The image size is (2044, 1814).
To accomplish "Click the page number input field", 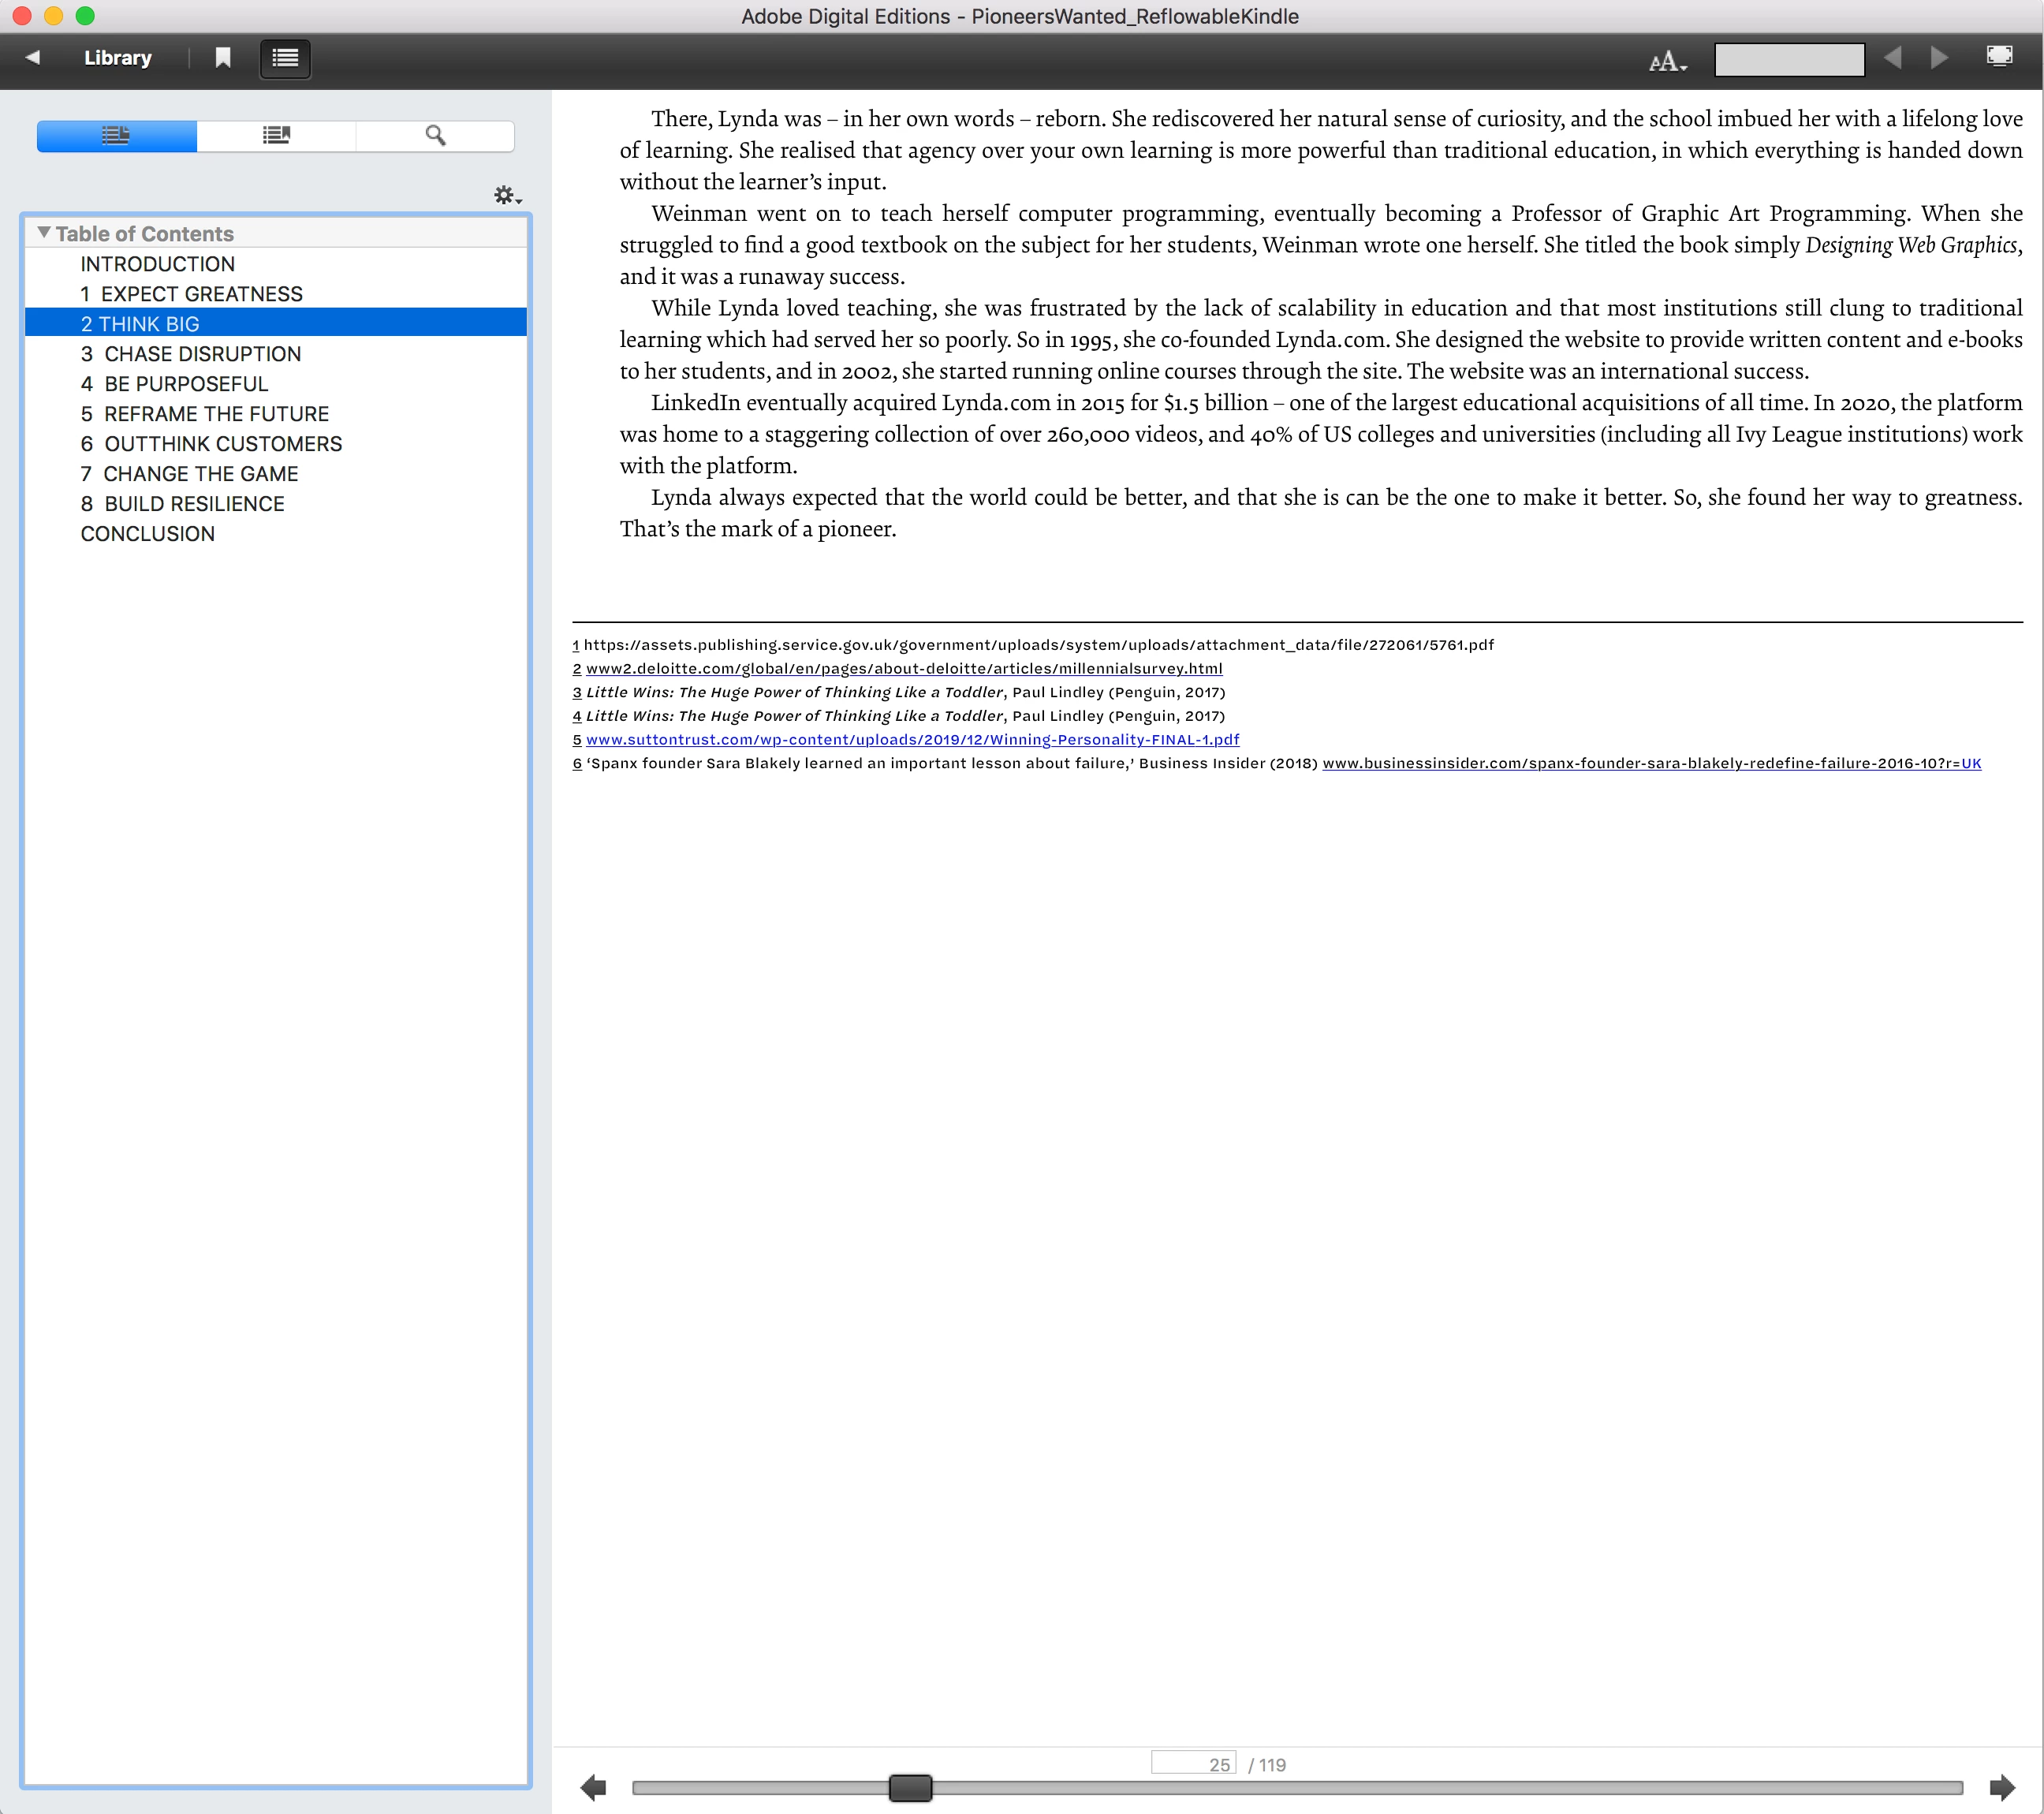I will 1193,1764.
